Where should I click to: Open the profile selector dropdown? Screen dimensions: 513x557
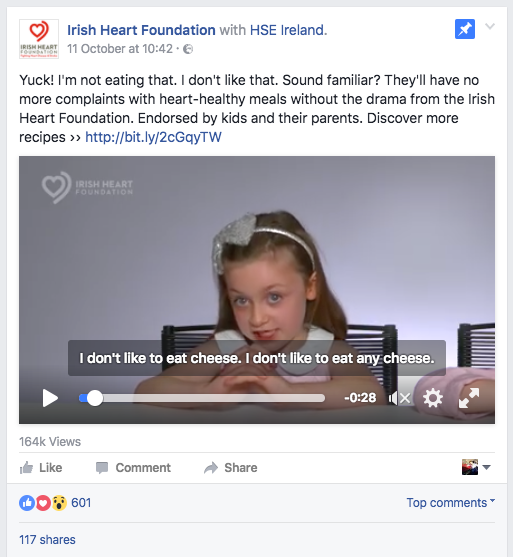point(476,467)
